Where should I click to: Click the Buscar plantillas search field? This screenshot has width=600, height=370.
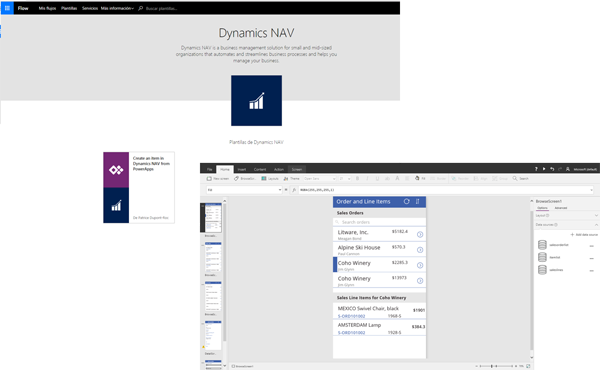[x=161, y=8]
